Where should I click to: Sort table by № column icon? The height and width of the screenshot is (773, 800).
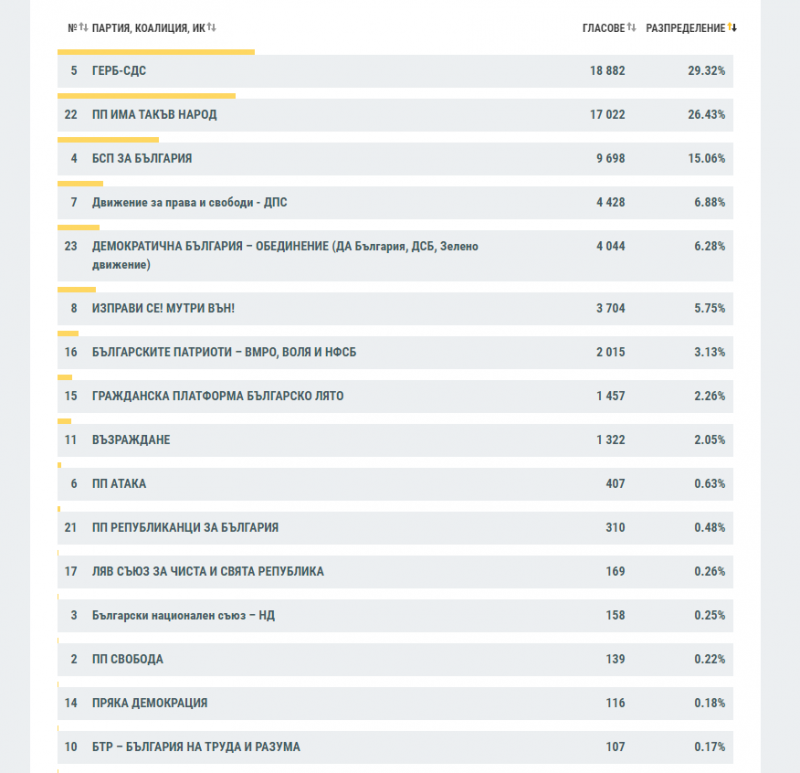(83, 28)
